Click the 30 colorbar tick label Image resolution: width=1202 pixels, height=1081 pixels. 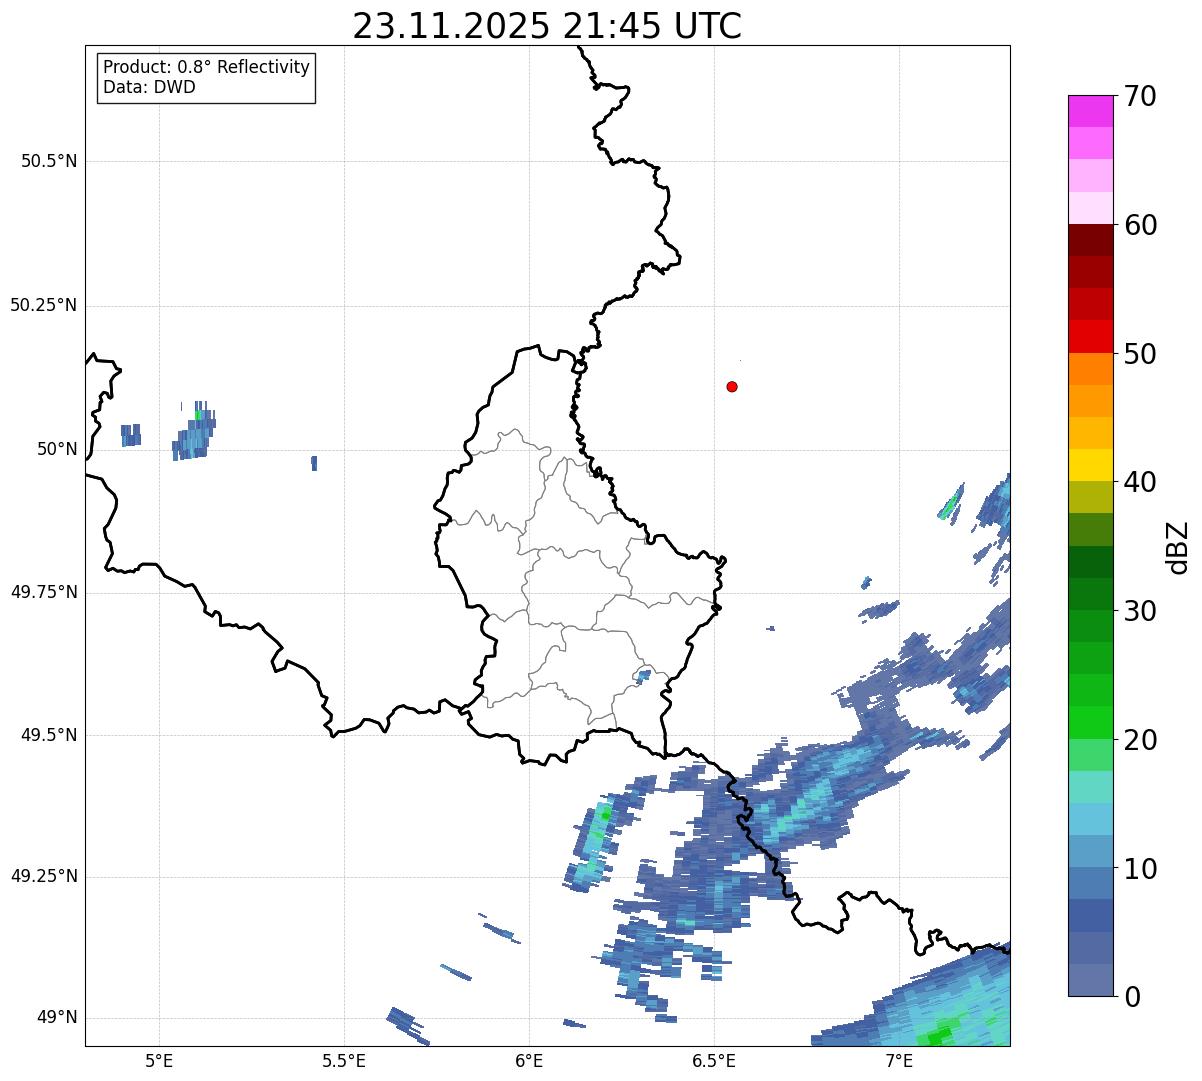[1140, 611]
